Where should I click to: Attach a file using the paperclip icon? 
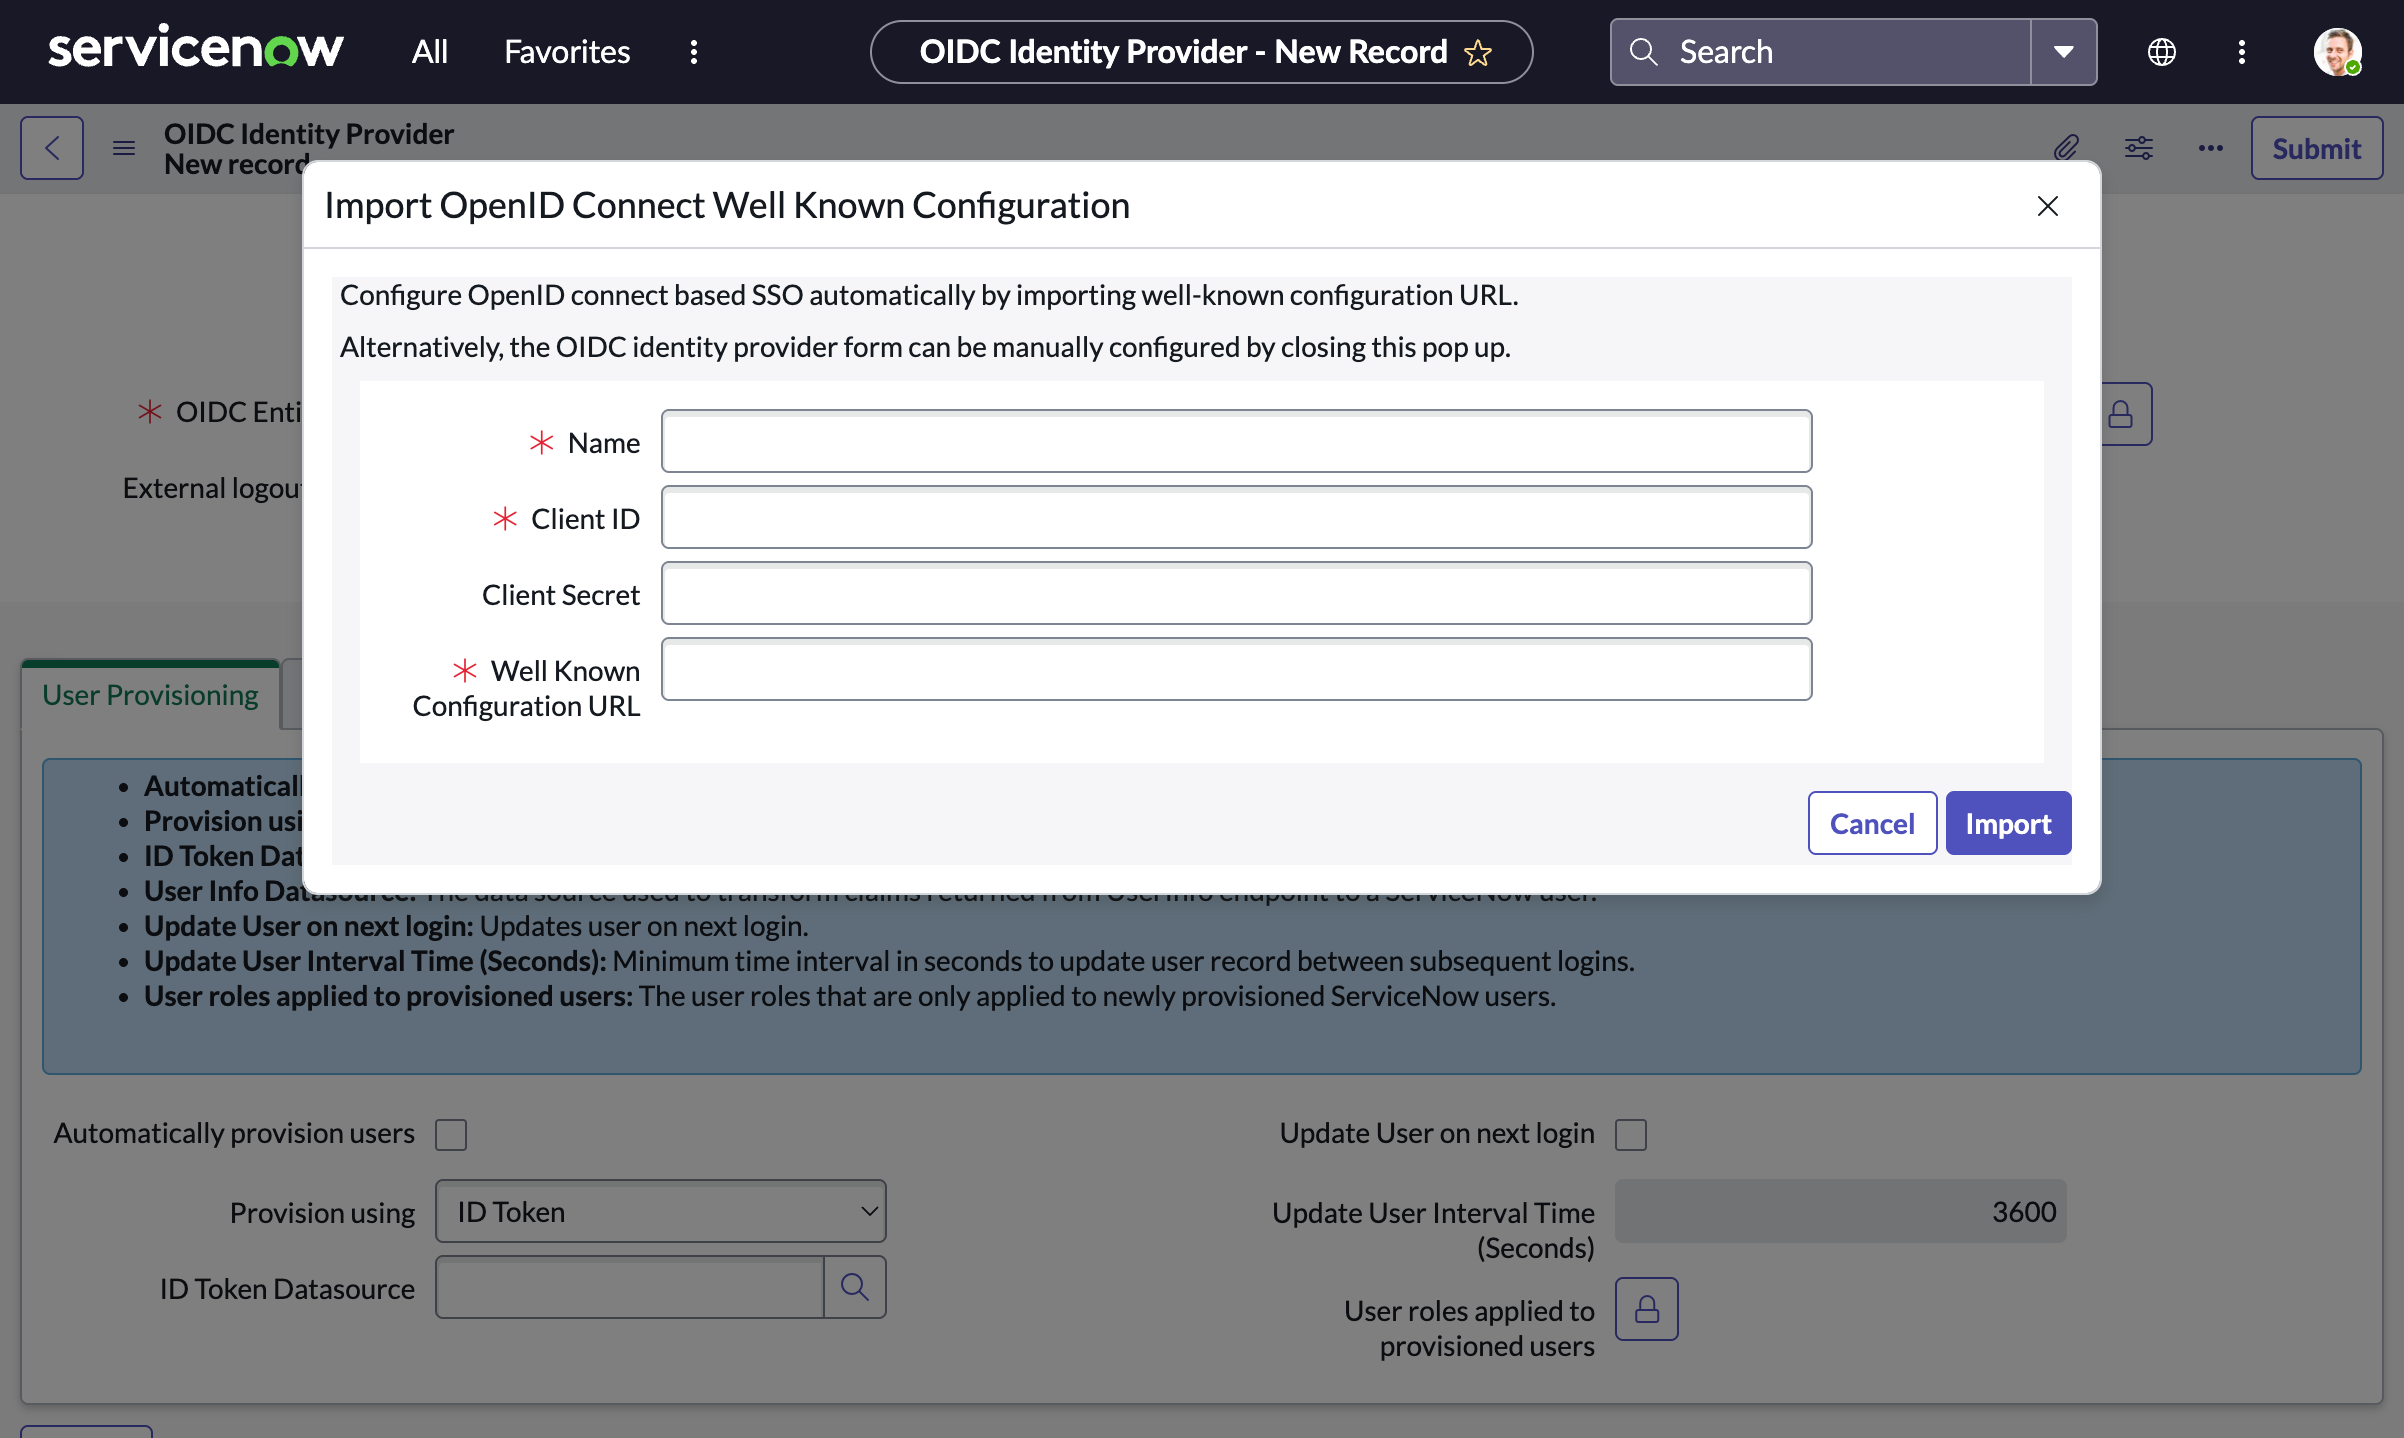[x=2066, y=147]
